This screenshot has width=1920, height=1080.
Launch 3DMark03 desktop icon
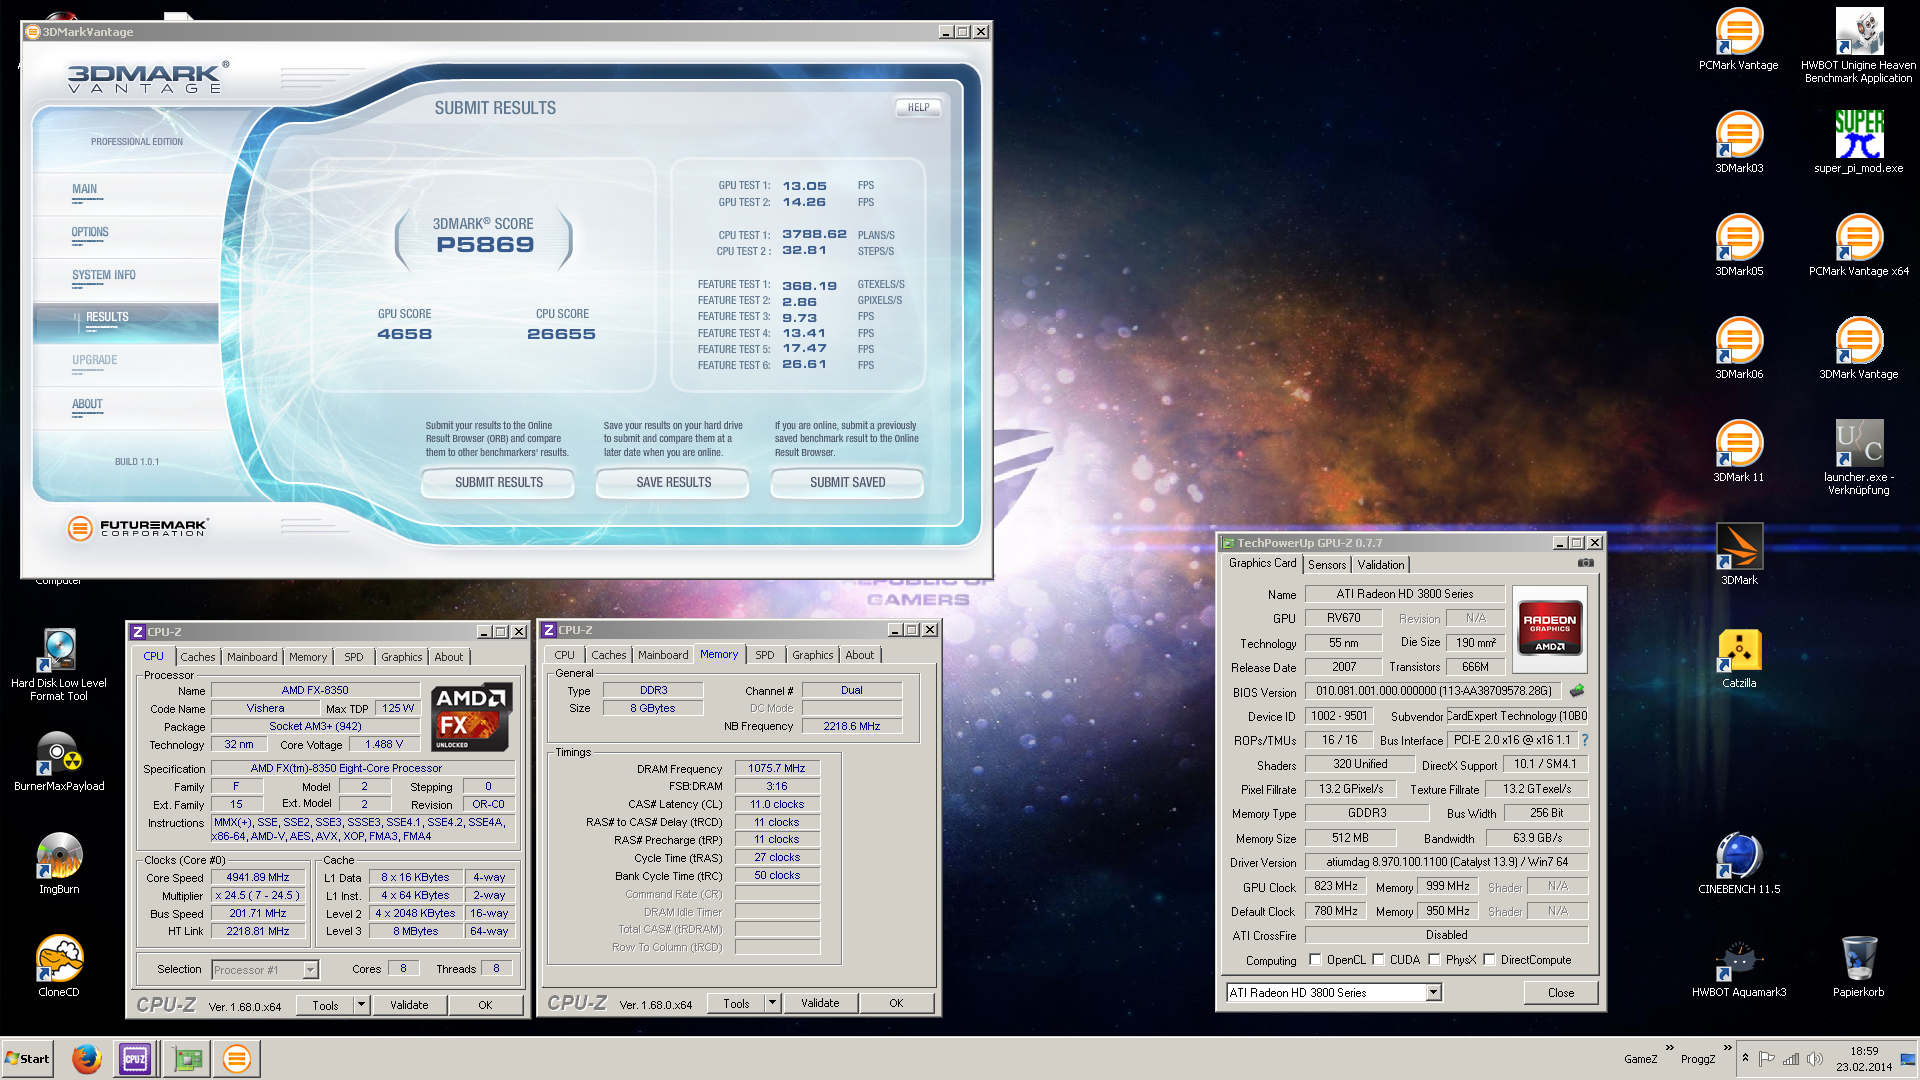coord(1739,142)
